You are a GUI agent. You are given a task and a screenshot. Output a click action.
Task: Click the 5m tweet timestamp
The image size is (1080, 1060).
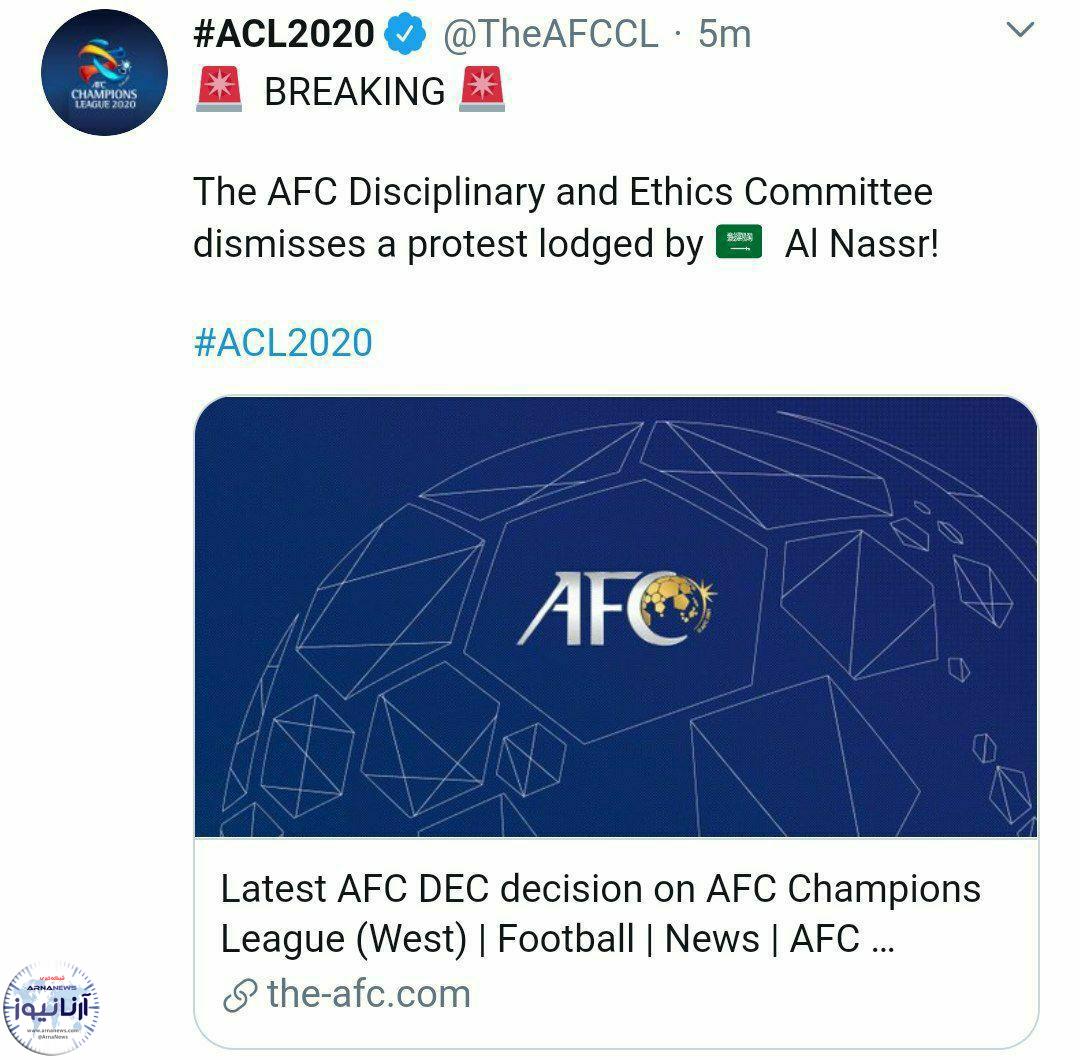[724, 34]
